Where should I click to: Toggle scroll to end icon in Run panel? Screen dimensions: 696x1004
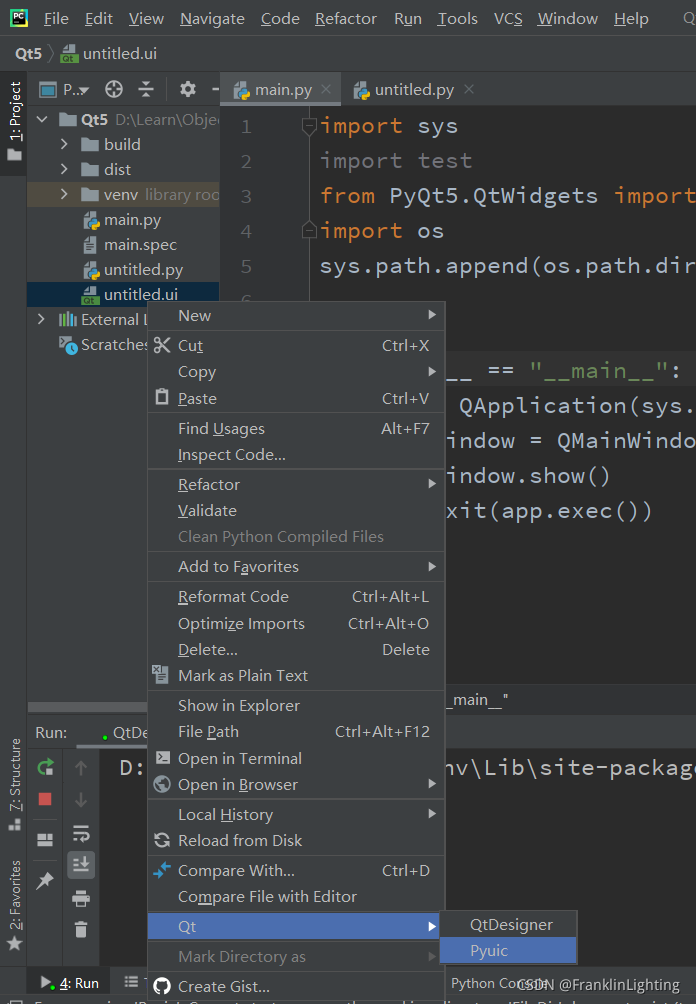[x=81, y=865]
